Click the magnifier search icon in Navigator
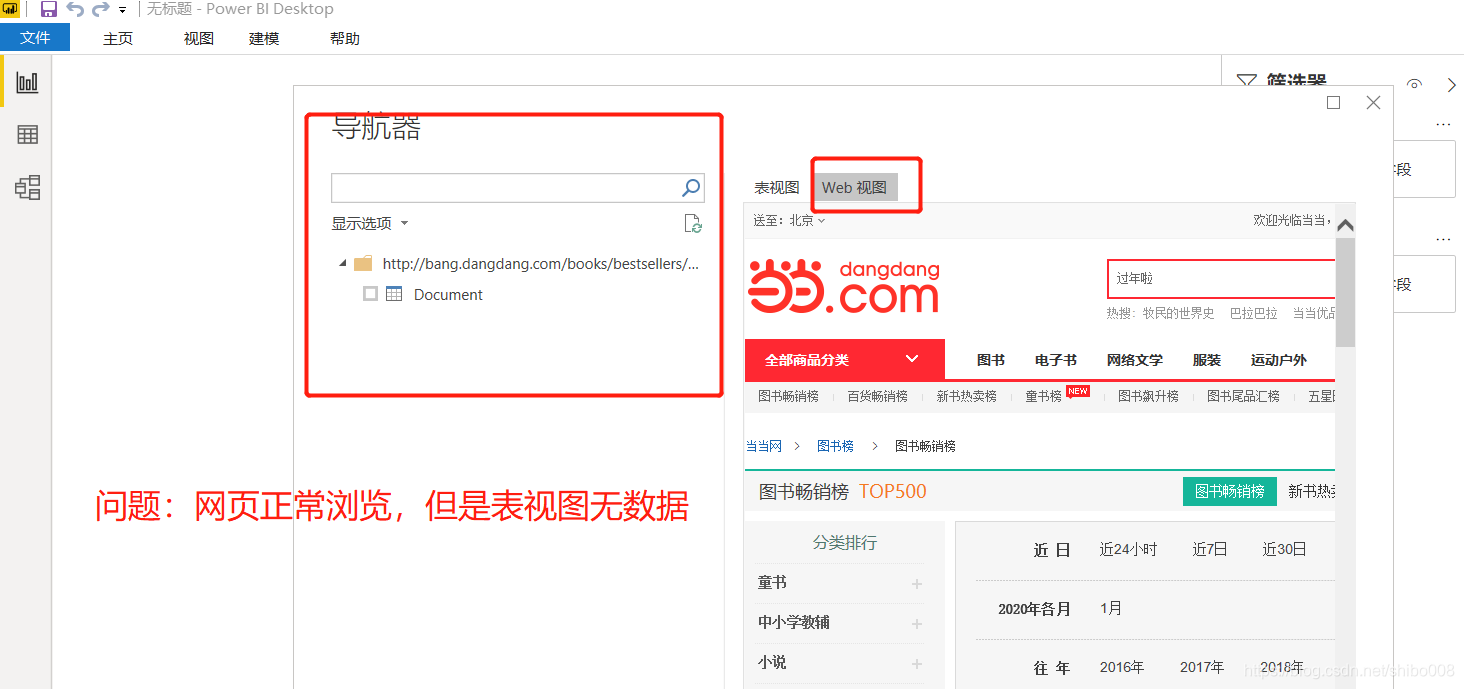The width and height of the screenshot is (1464, 689). [x=691, y=187]
